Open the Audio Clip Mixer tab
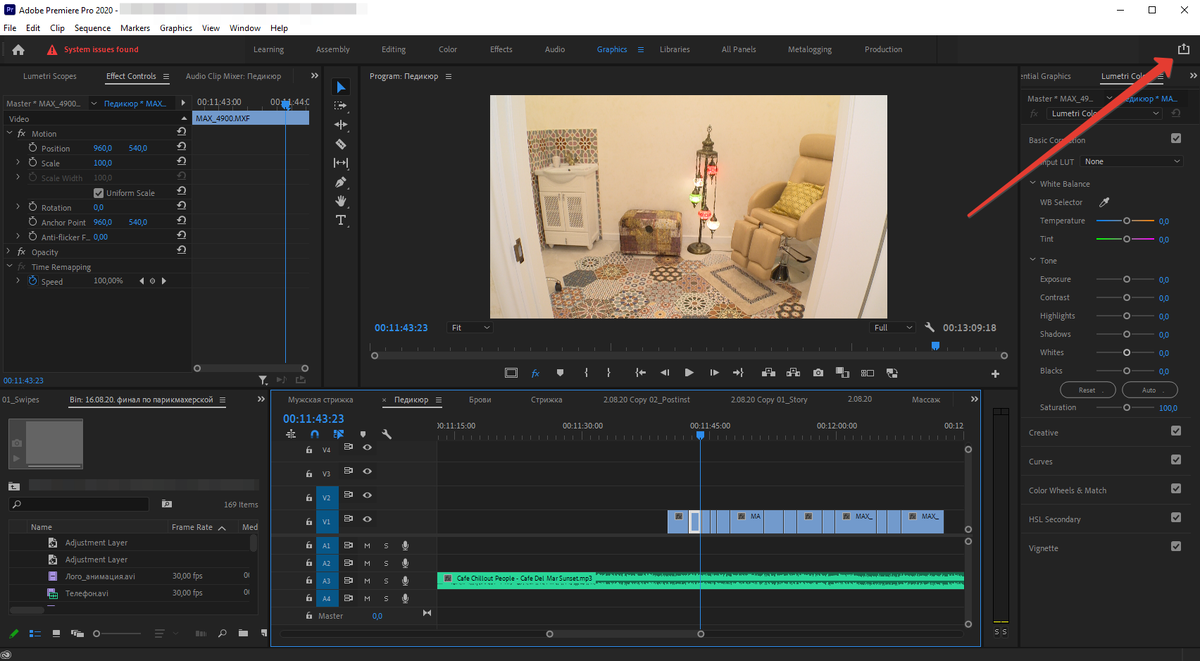Image resolution: width=1200 pixels, height=661 pixels. coord(233,76)
